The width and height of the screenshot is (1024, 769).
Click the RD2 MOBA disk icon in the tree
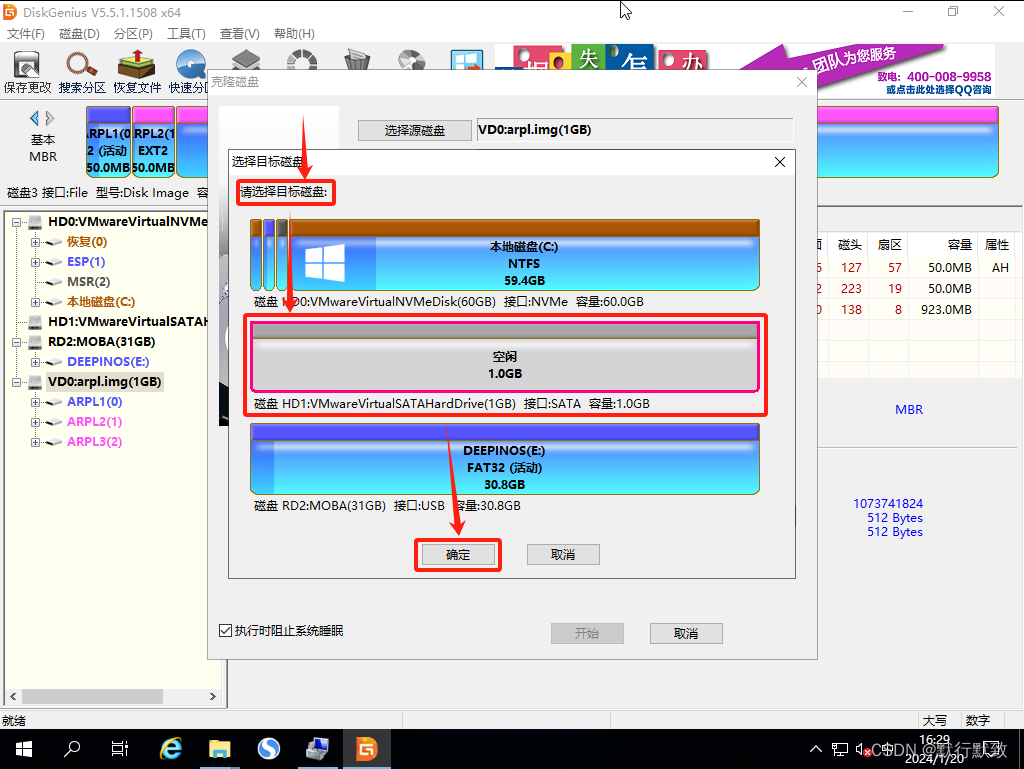(35, 342)
